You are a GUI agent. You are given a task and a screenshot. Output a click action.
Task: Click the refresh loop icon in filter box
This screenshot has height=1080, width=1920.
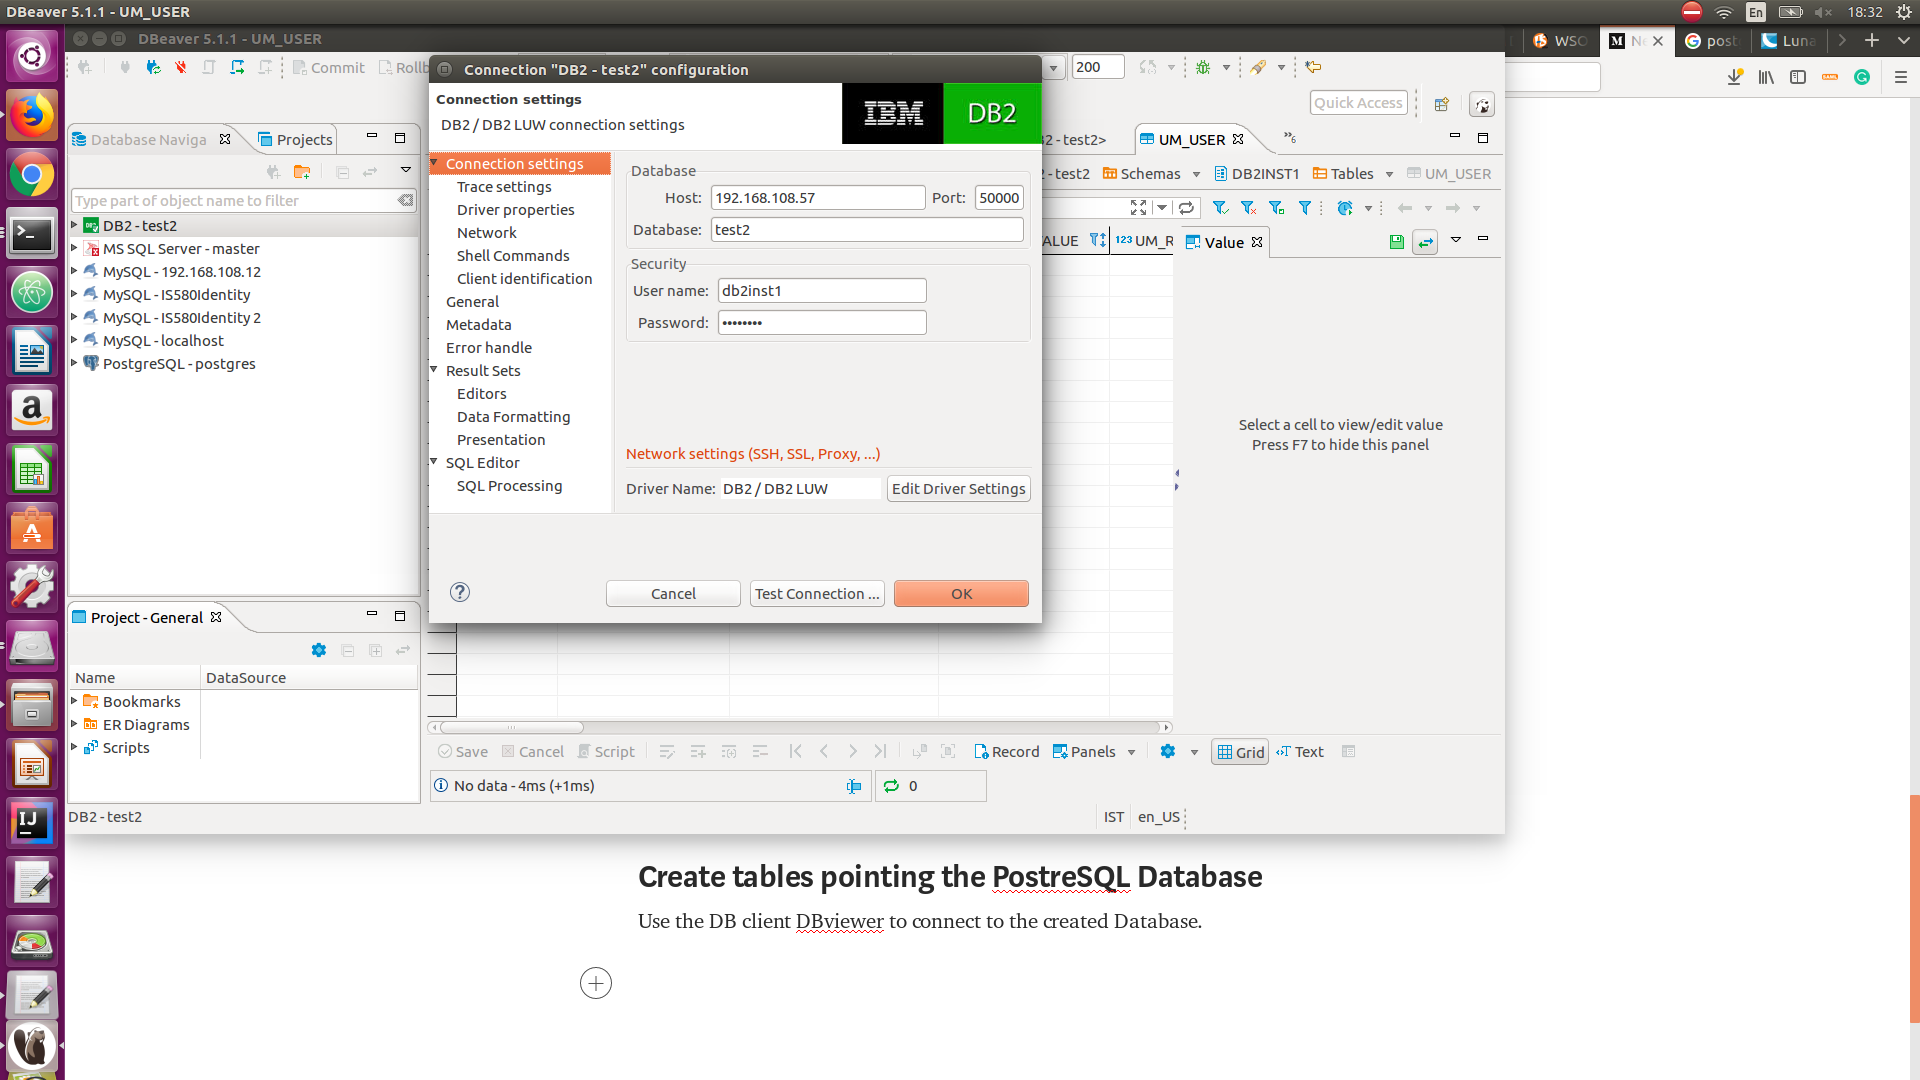(x=1186, y=208)
